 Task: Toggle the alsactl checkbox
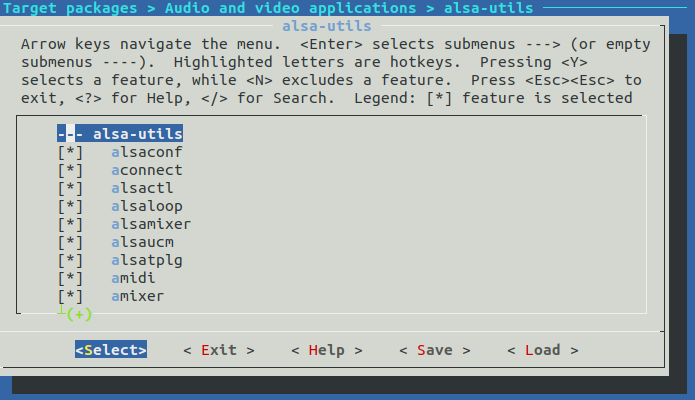(70, 188)
